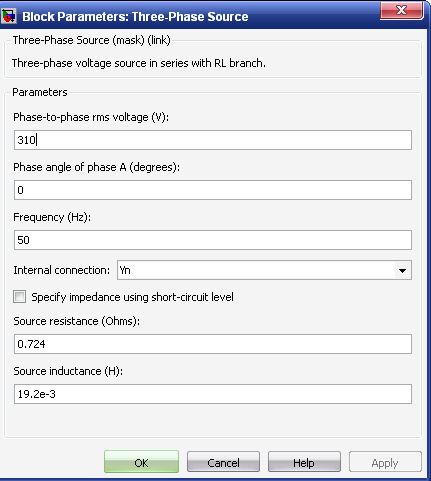Screen dimensions: 431x481
Task: Click the Apply button
Action: point(385,462)
